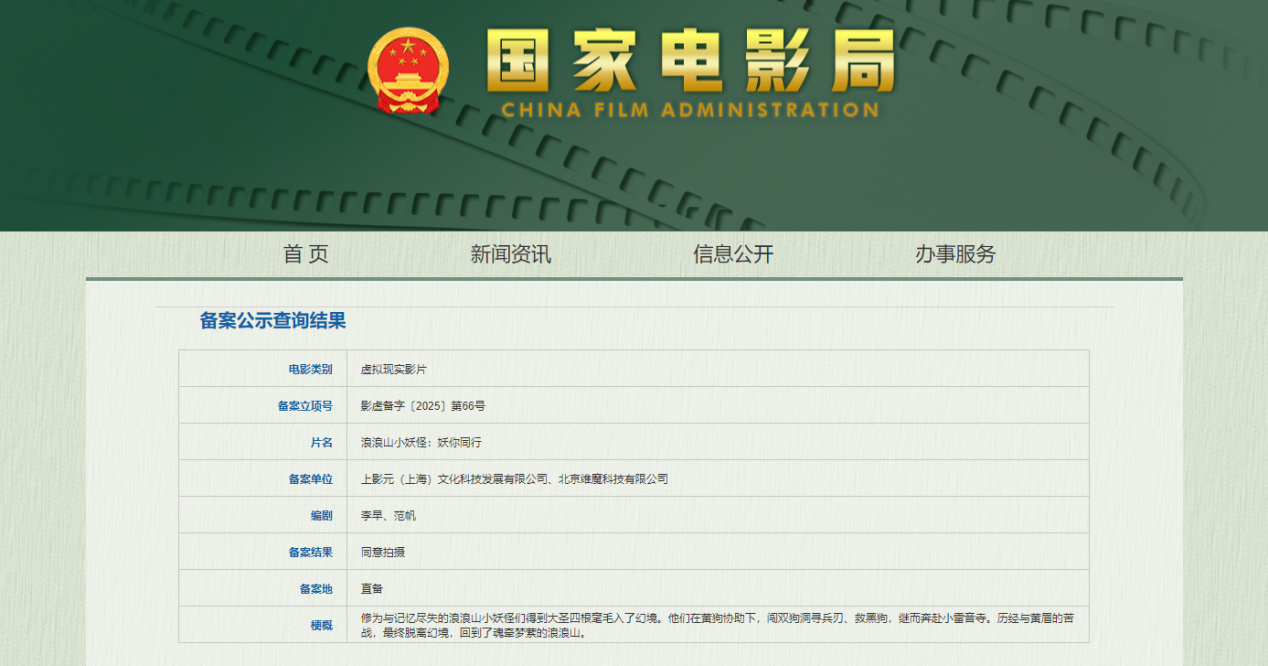The width and height of the screenshot is (1268, 666).
Task: Select the 虚拟现实影片 category value
Action: (394, 369)
